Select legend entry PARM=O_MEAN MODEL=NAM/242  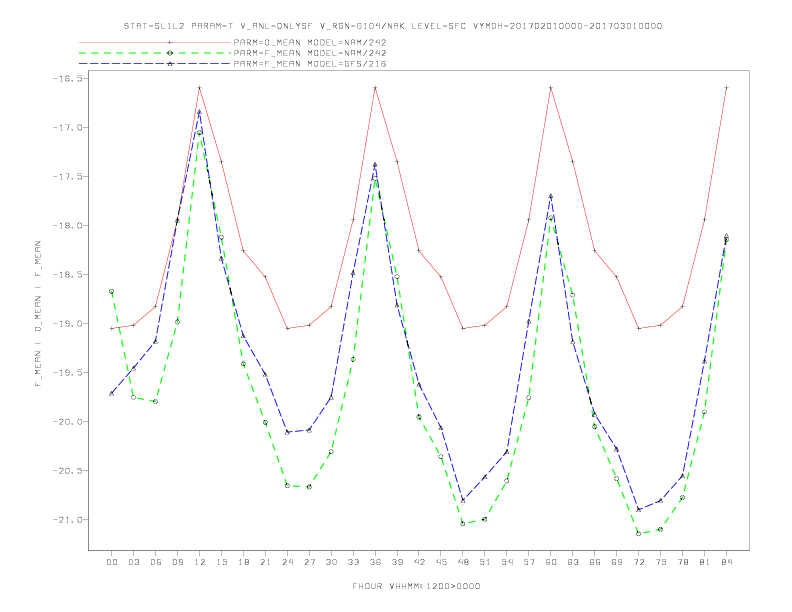[x=310, y=42]
